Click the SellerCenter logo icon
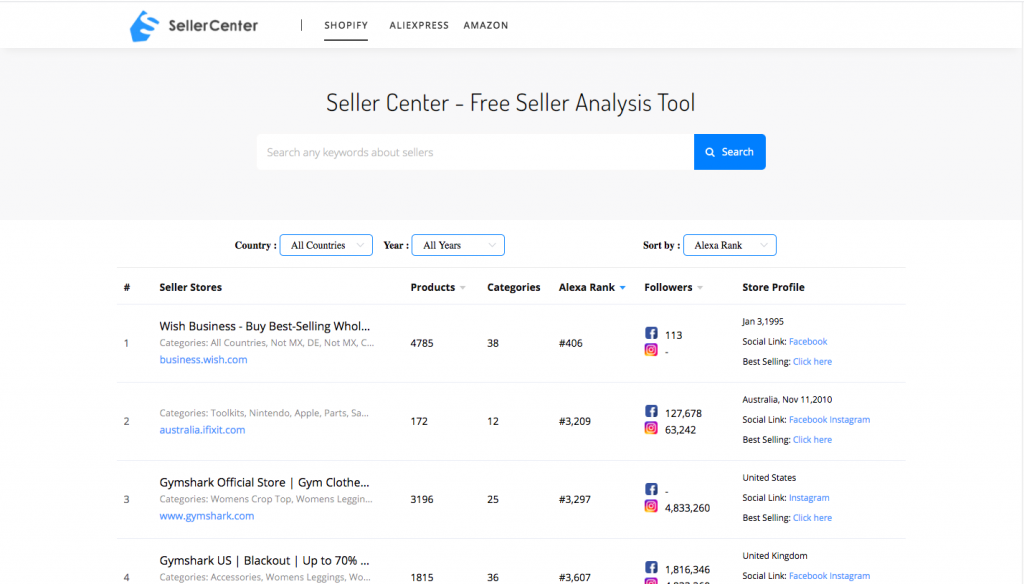This screenshot has width=1024, height=584. pyautogui.click(x=144, y=26)
